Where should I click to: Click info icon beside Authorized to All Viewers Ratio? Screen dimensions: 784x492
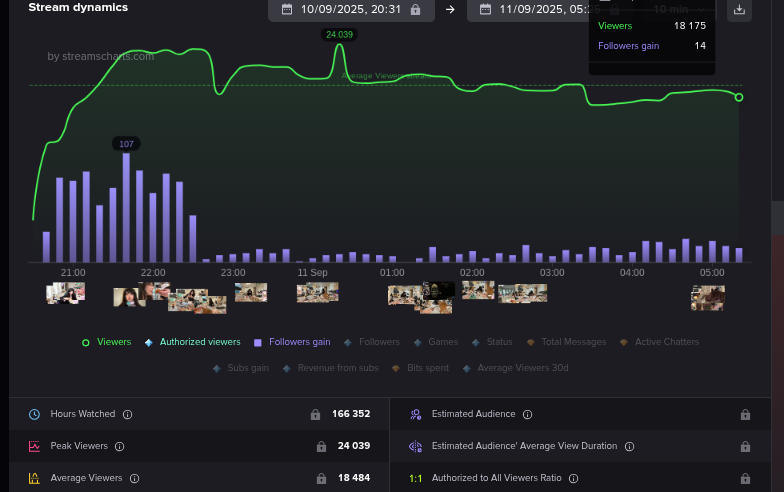[x=573, y=478]
